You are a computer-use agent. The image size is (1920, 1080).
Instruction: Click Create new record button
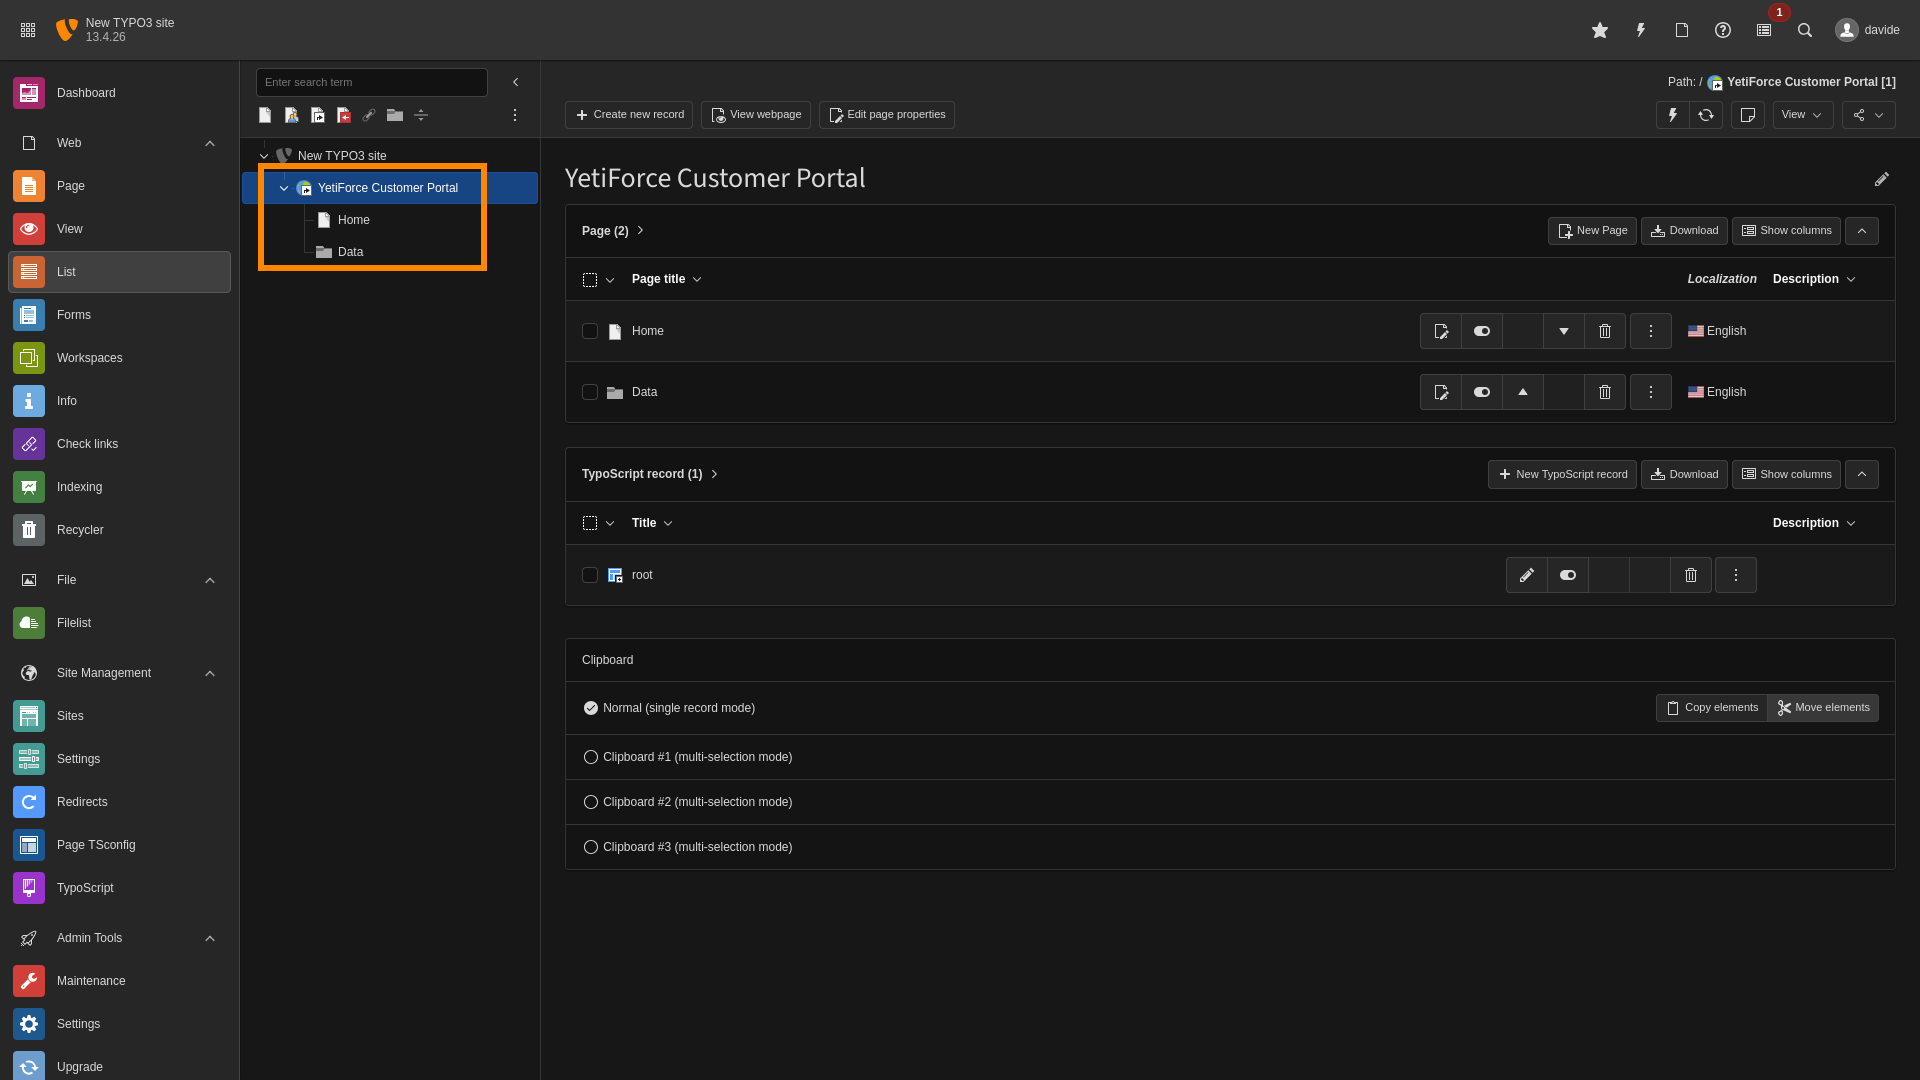[x=629, y=115]
